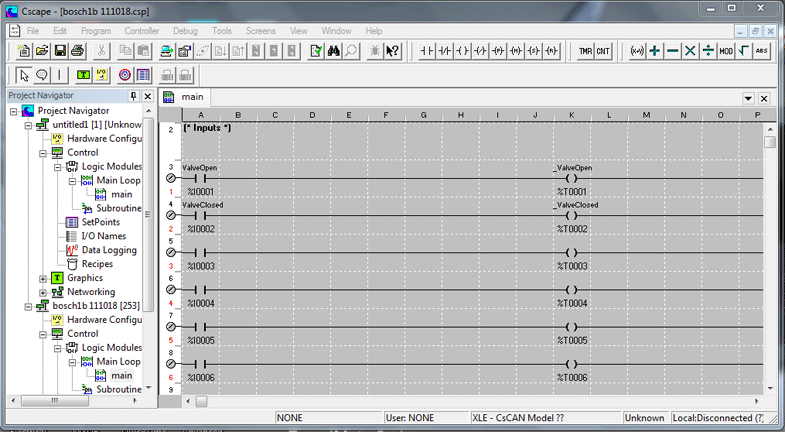Choose the ABS absolute value function

[762, 51]
